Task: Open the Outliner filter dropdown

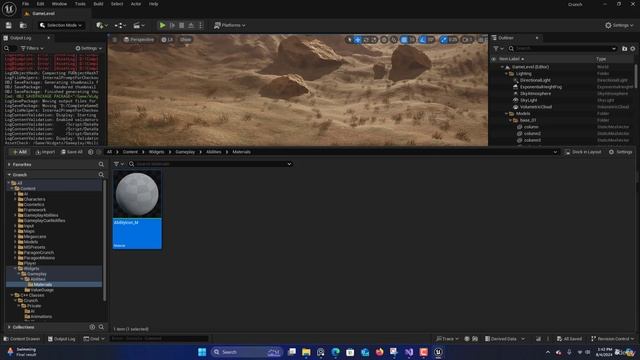Action: click(498, 49)
